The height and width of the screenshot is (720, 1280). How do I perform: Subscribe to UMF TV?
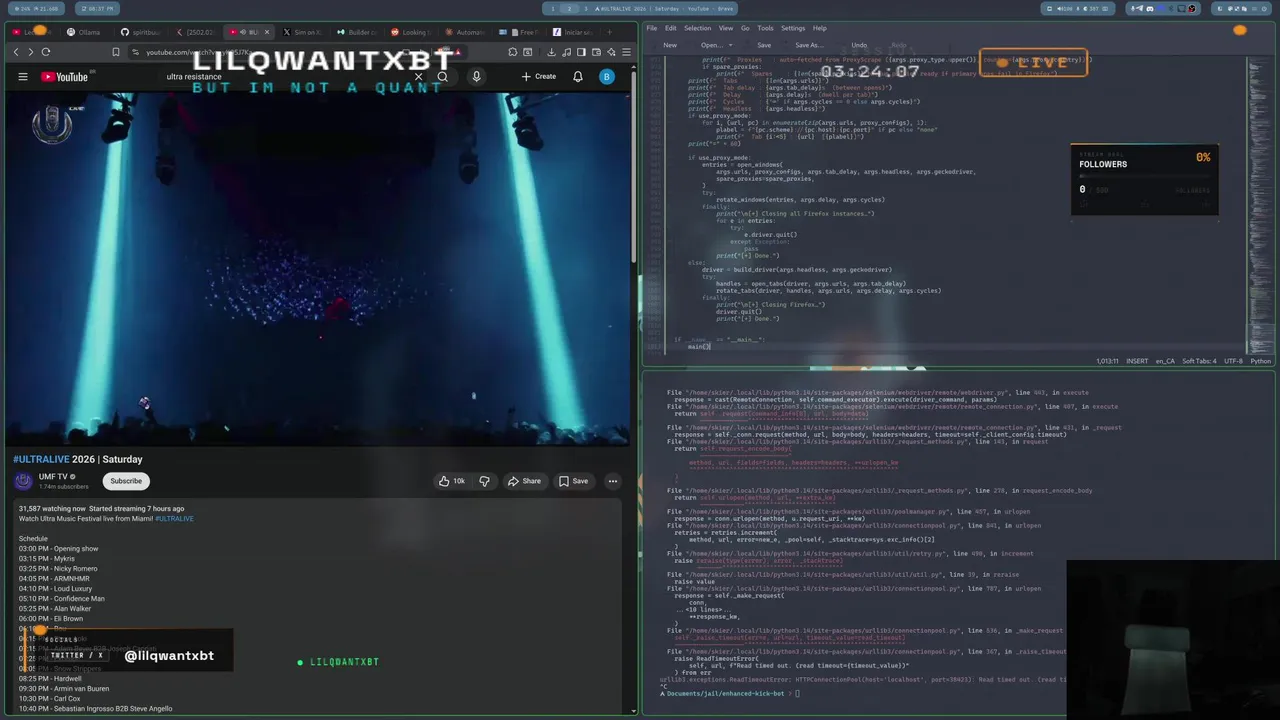point(126,481)
